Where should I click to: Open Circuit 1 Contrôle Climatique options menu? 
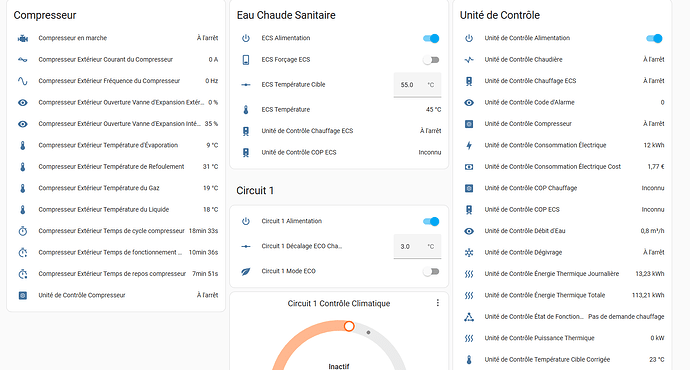[437, 303]
